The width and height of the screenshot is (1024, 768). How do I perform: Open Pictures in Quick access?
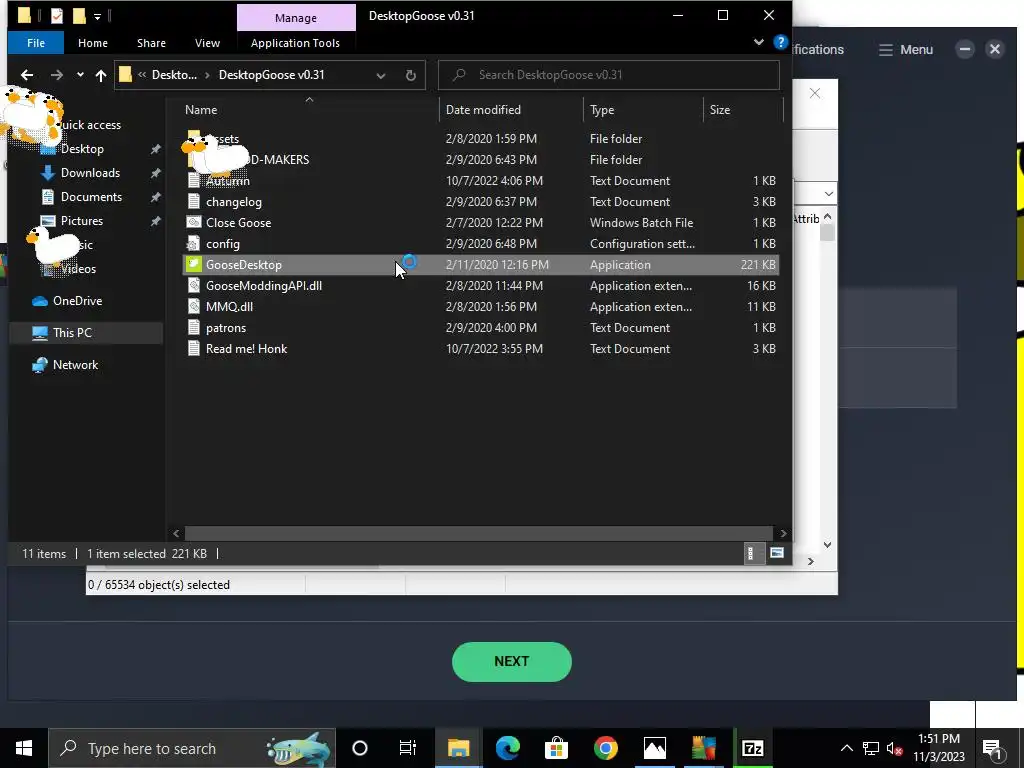coord(82,221)
